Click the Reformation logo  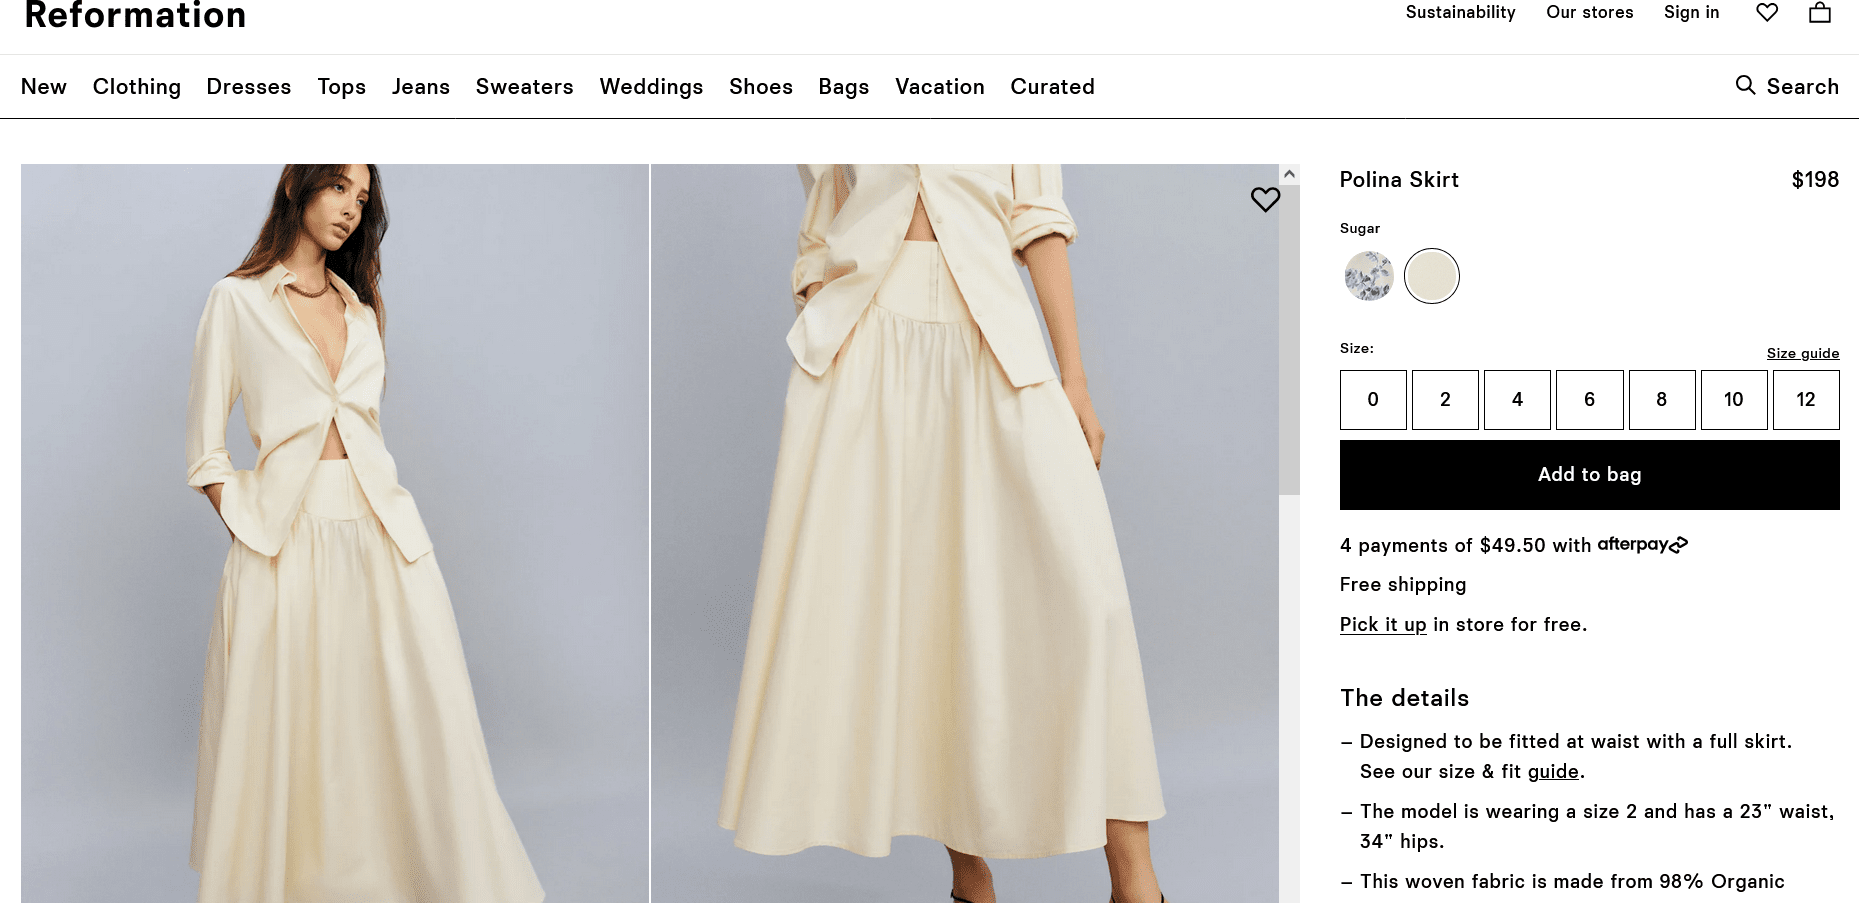(135, 16)
